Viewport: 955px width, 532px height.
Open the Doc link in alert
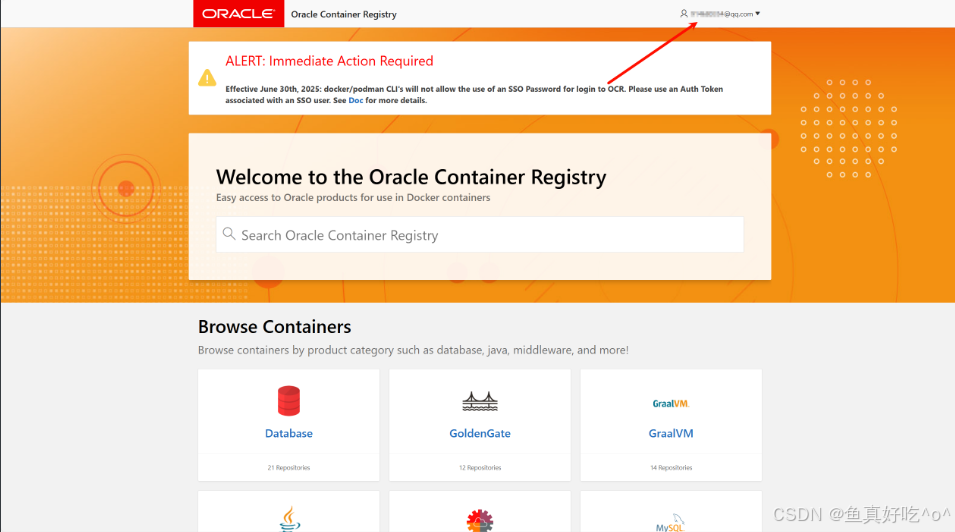(356, 101)
